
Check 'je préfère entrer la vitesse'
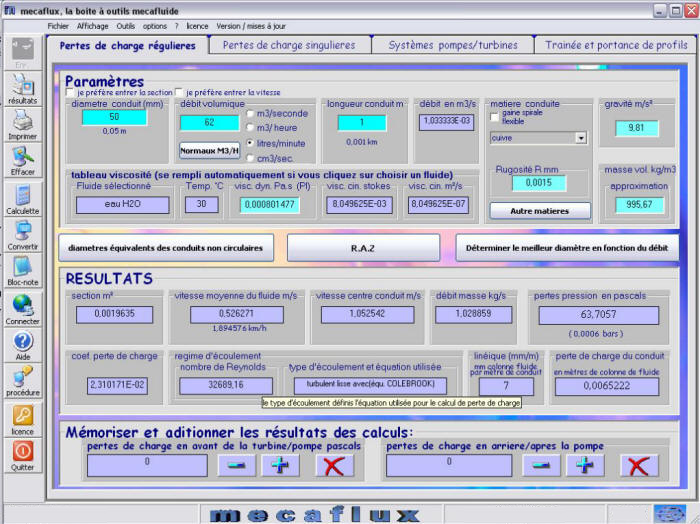coord(179,92)
